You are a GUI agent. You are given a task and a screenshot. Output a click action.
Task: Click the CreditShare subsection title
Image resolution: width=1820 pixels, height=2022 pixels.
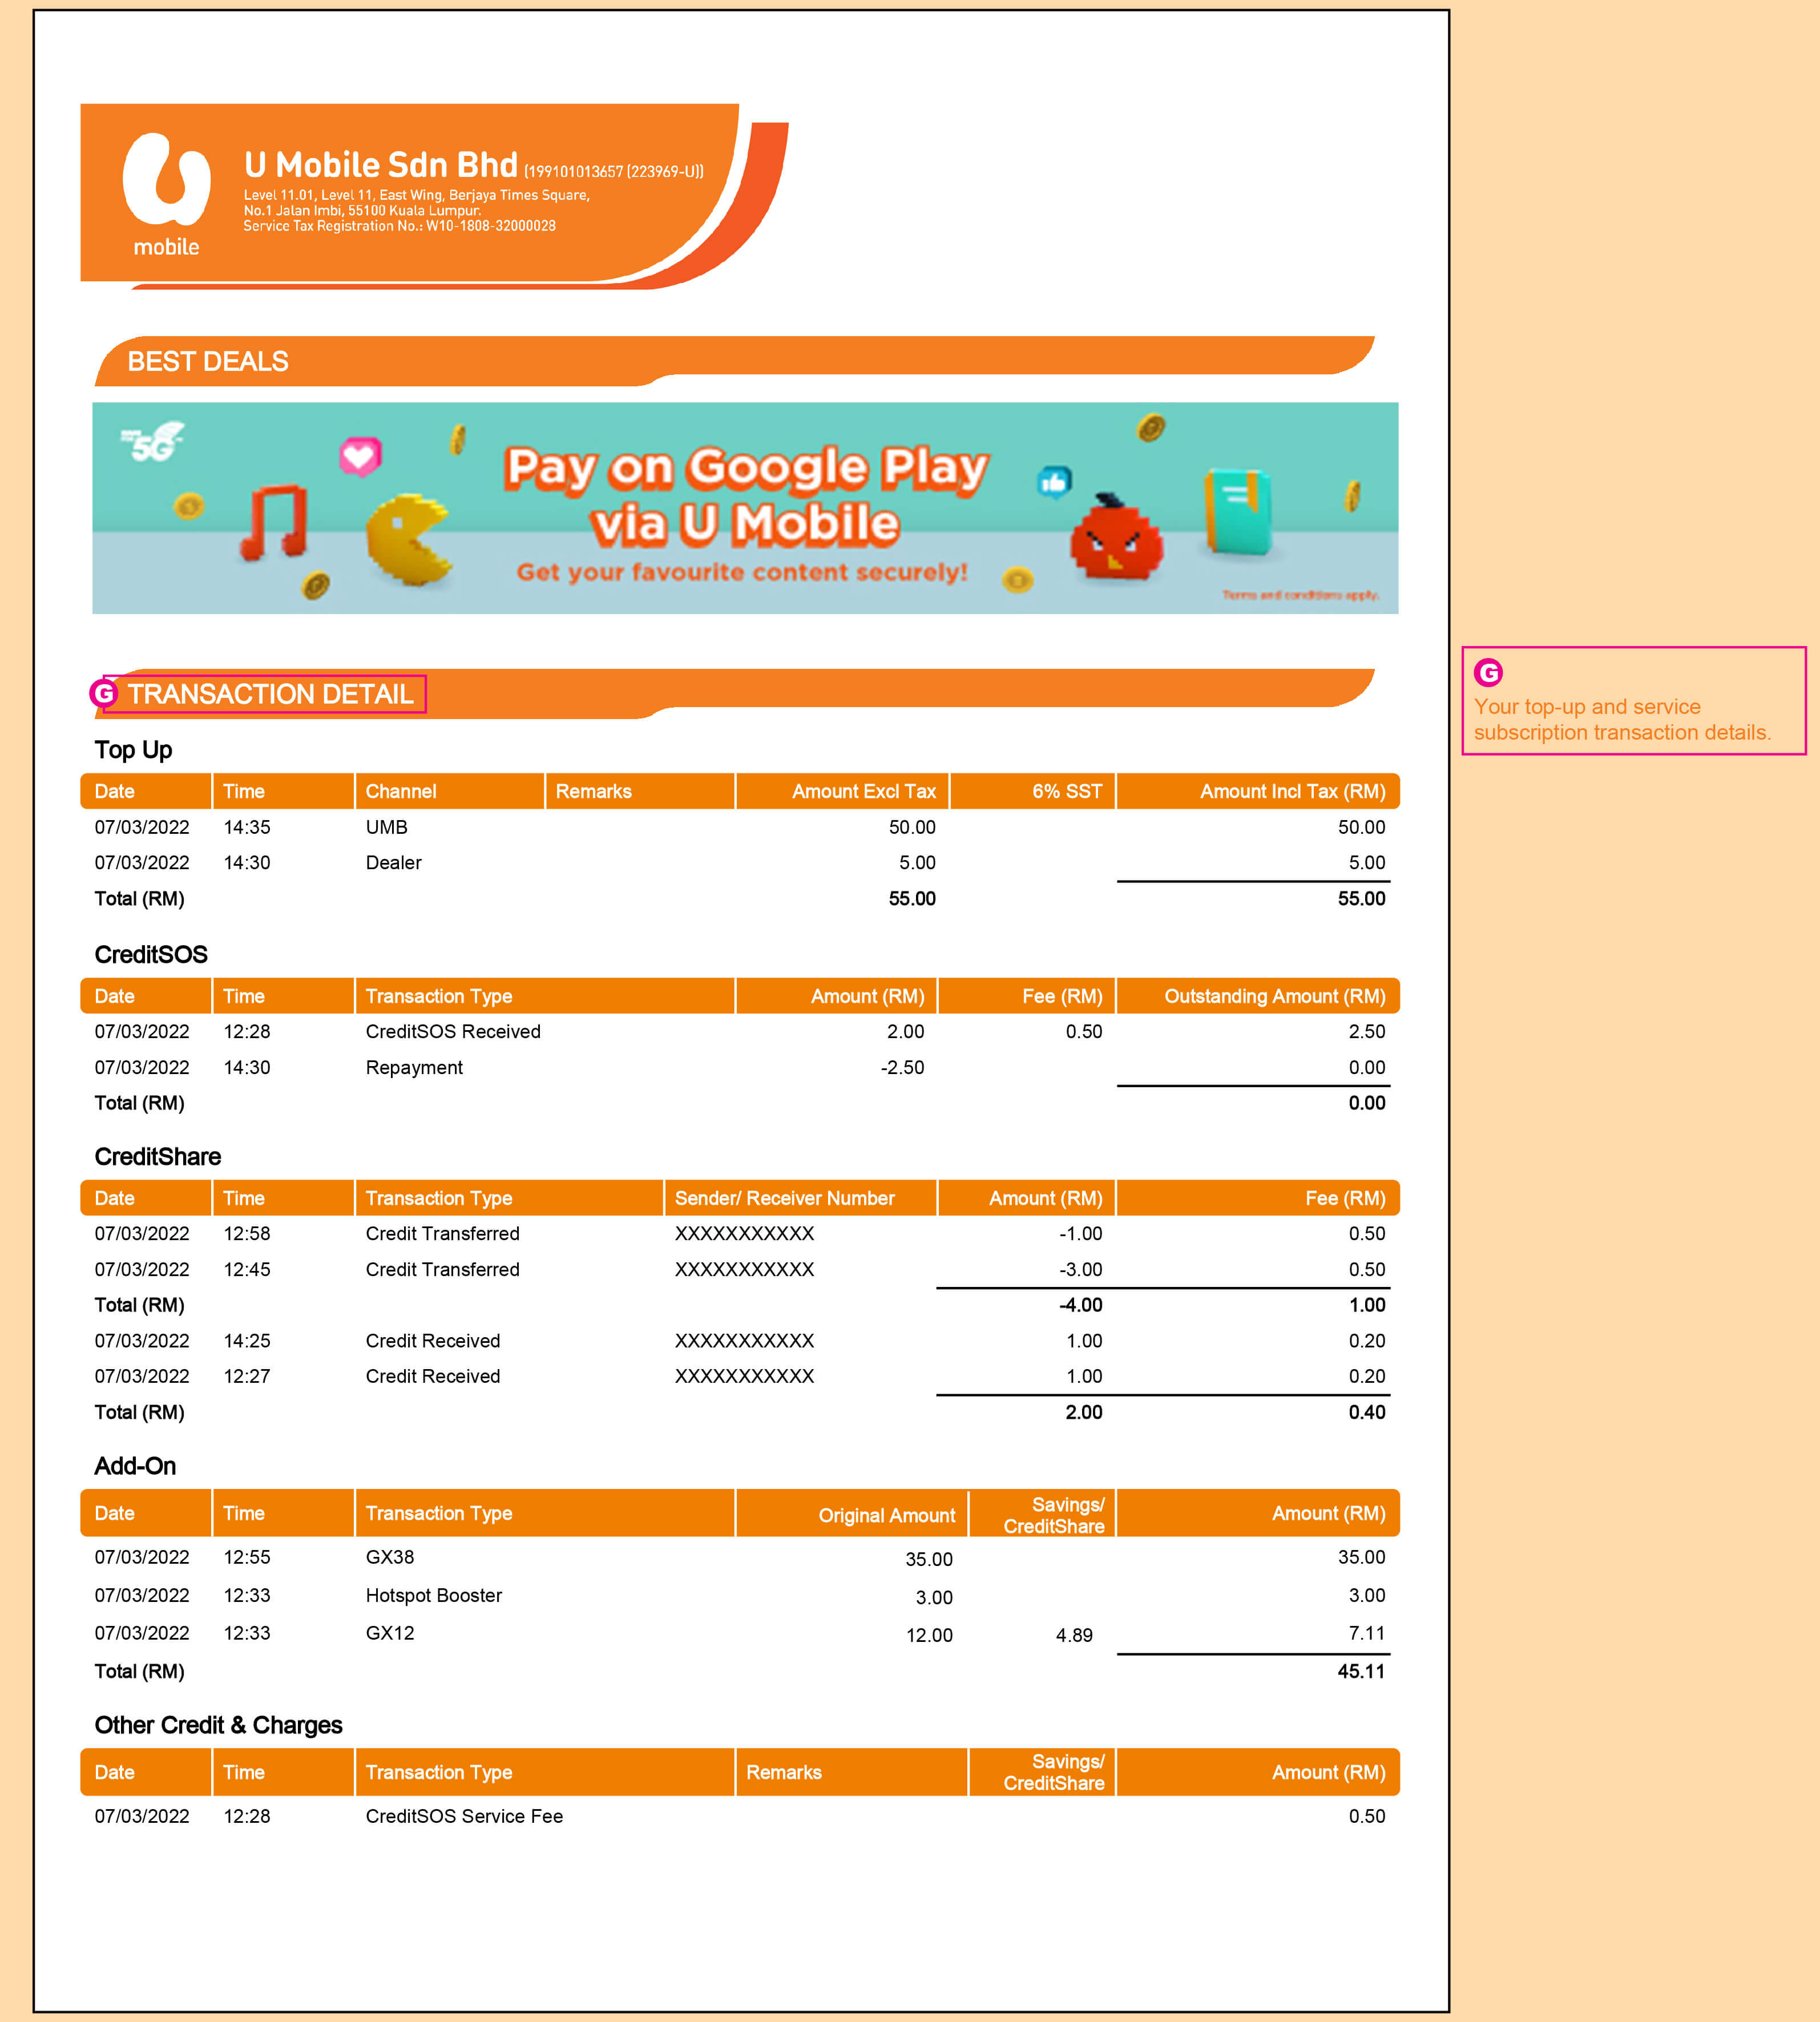tap(158, 1157)
